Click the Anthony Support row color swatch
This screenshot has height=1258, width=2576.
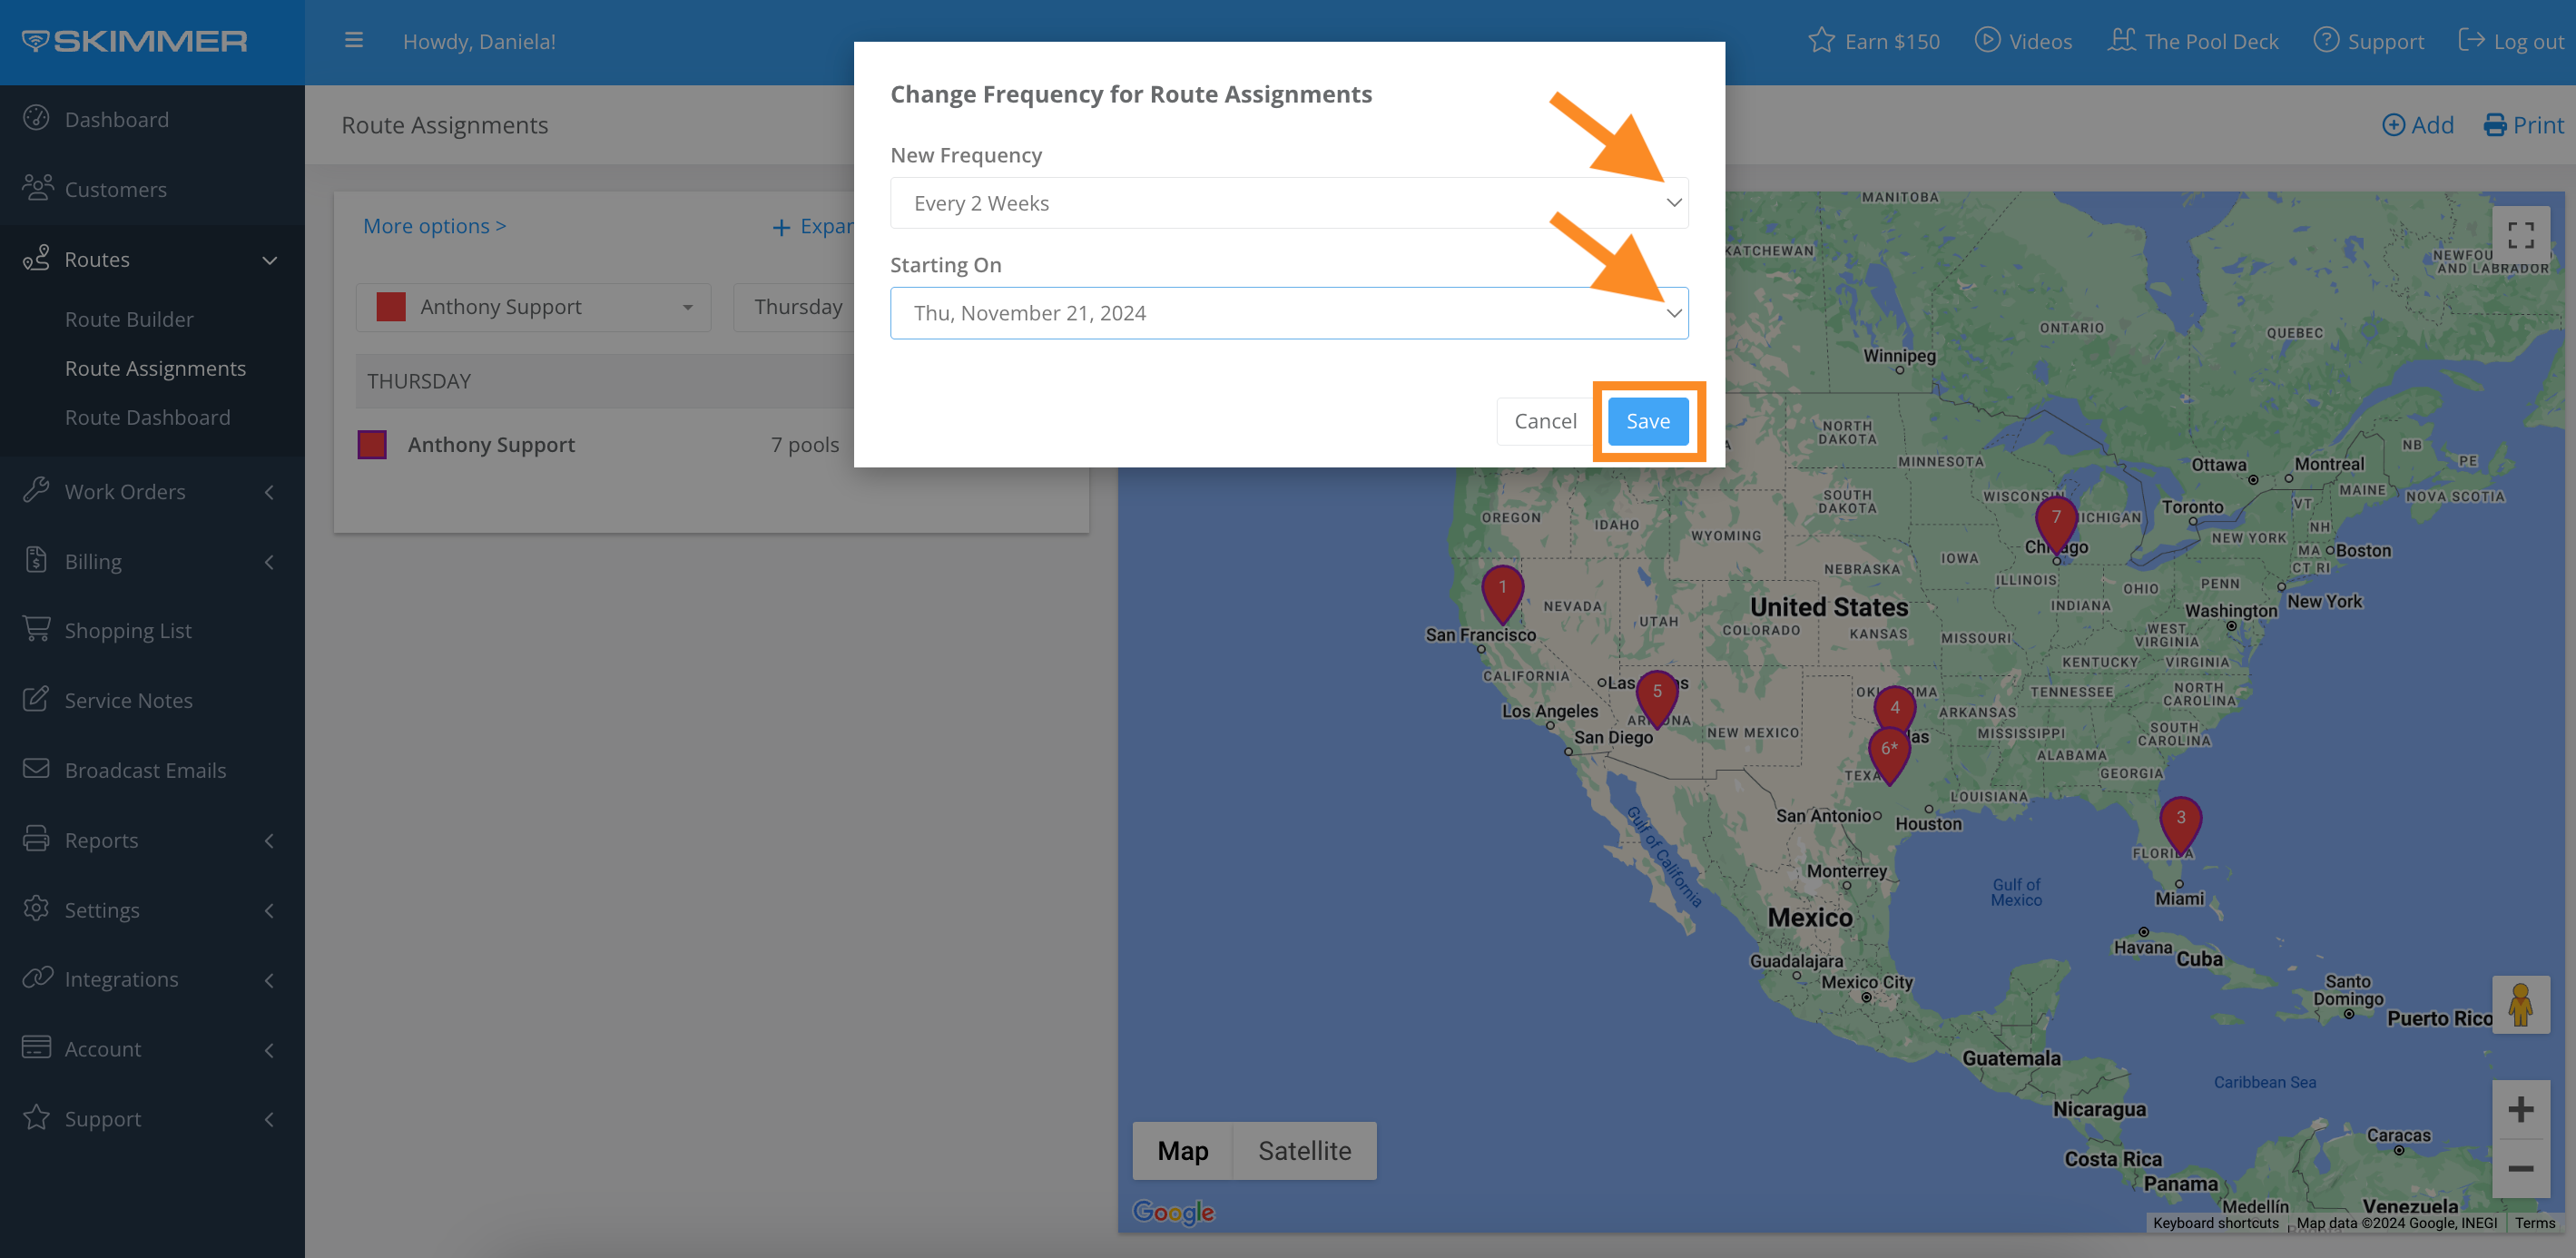[x=372, y=445]
